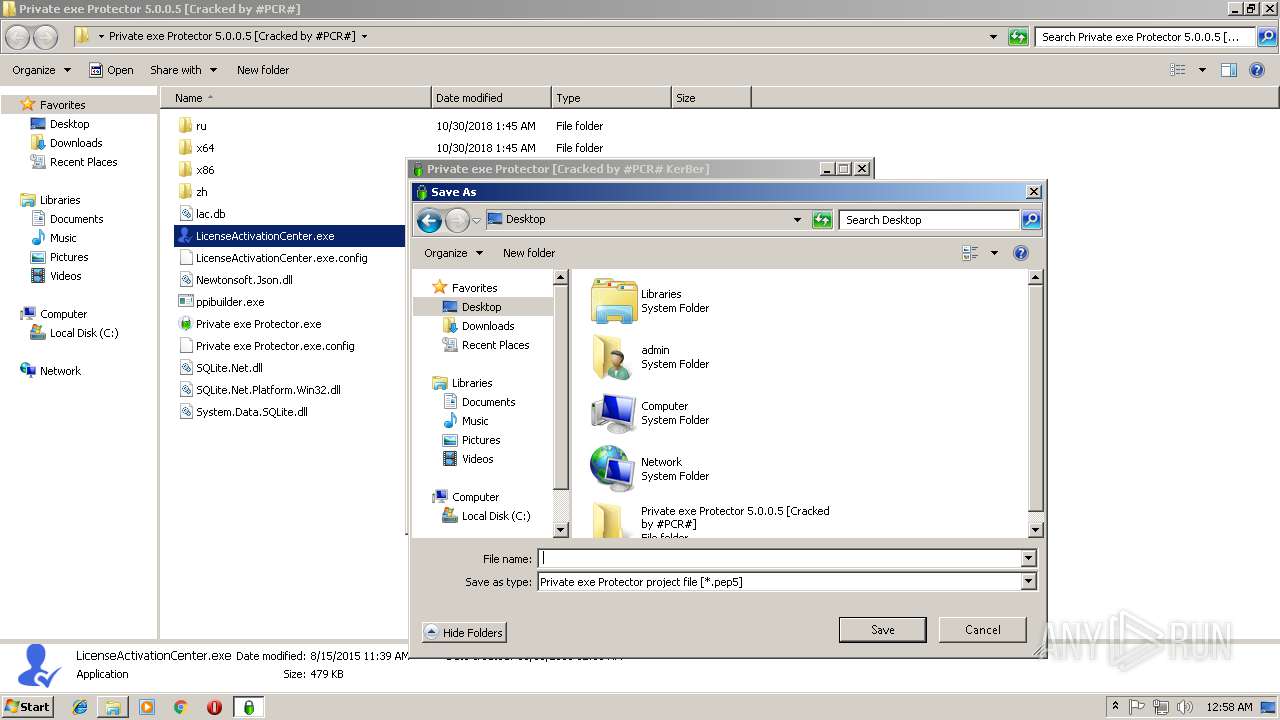Open Share with menu in Explorer
Viewport: 1280px width, 720px height.
[x=183, y=70]
